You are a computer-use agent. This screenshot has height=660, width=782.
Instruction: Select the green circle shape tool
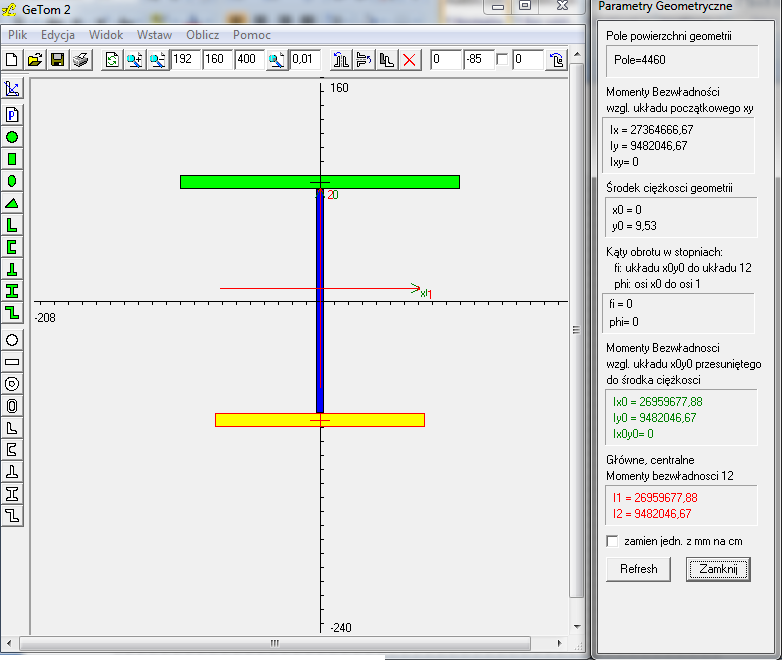12,137
